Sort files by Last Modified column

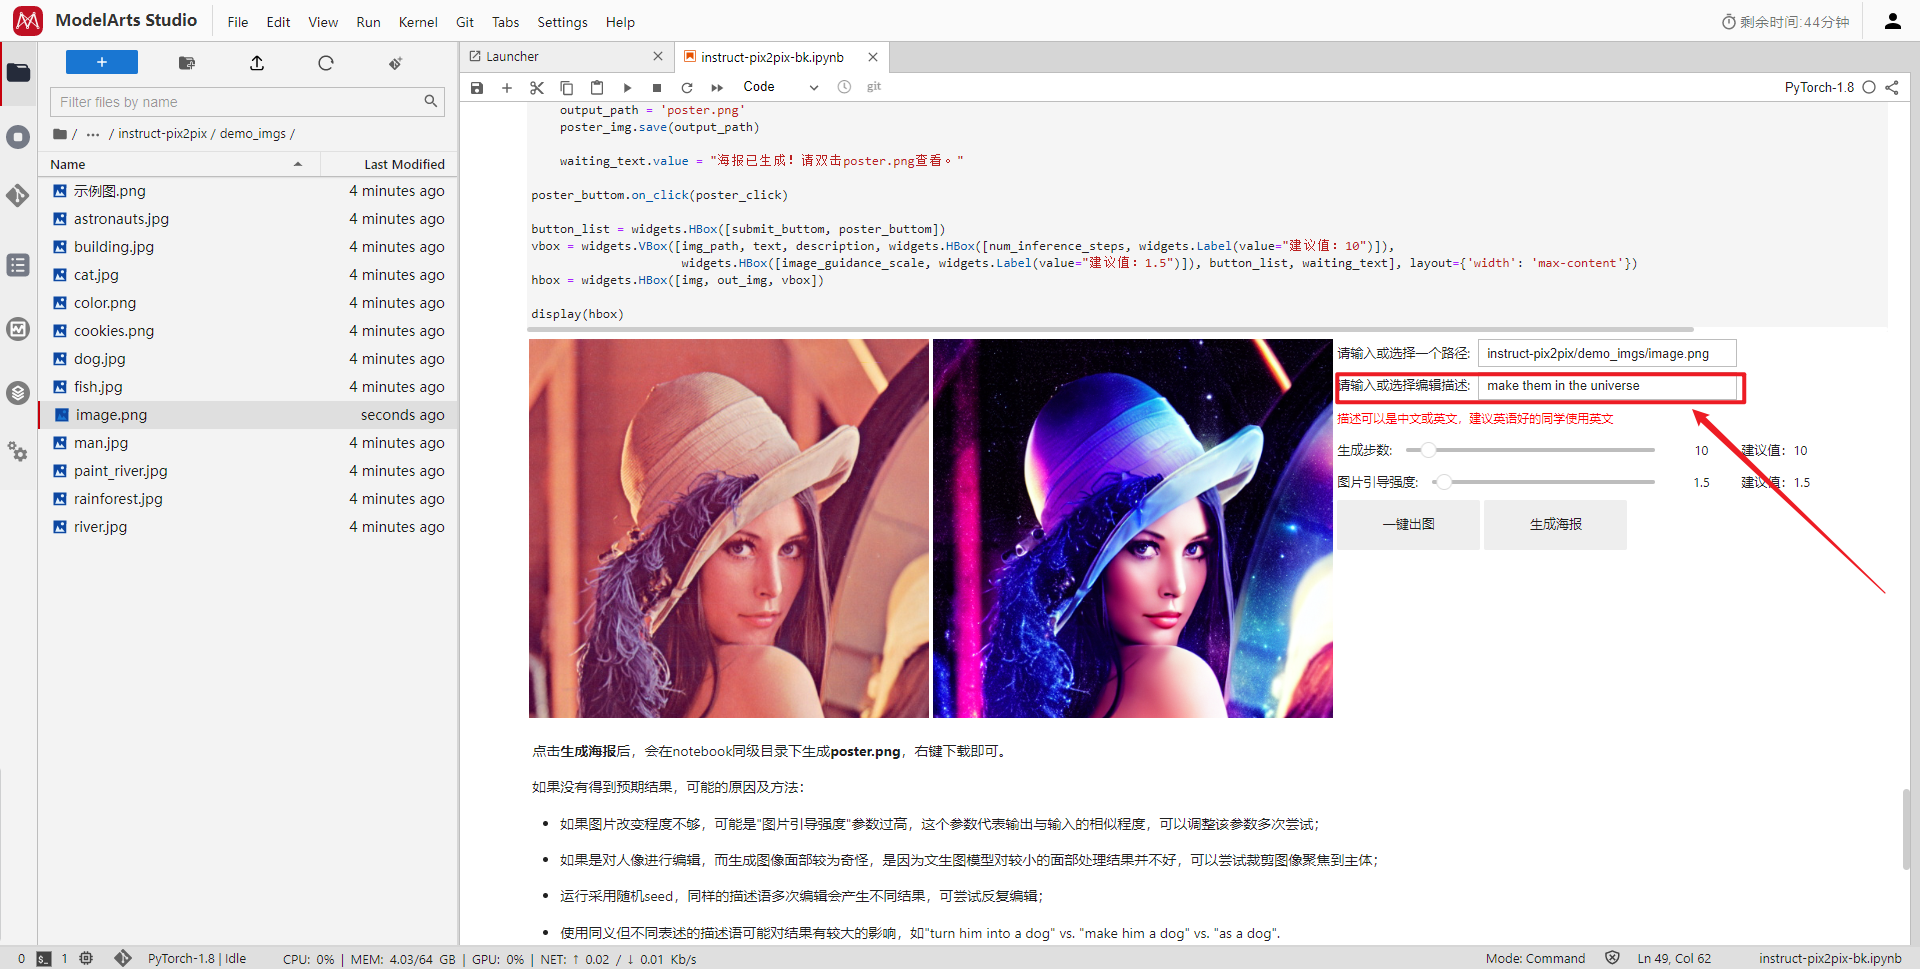(389, 164)
